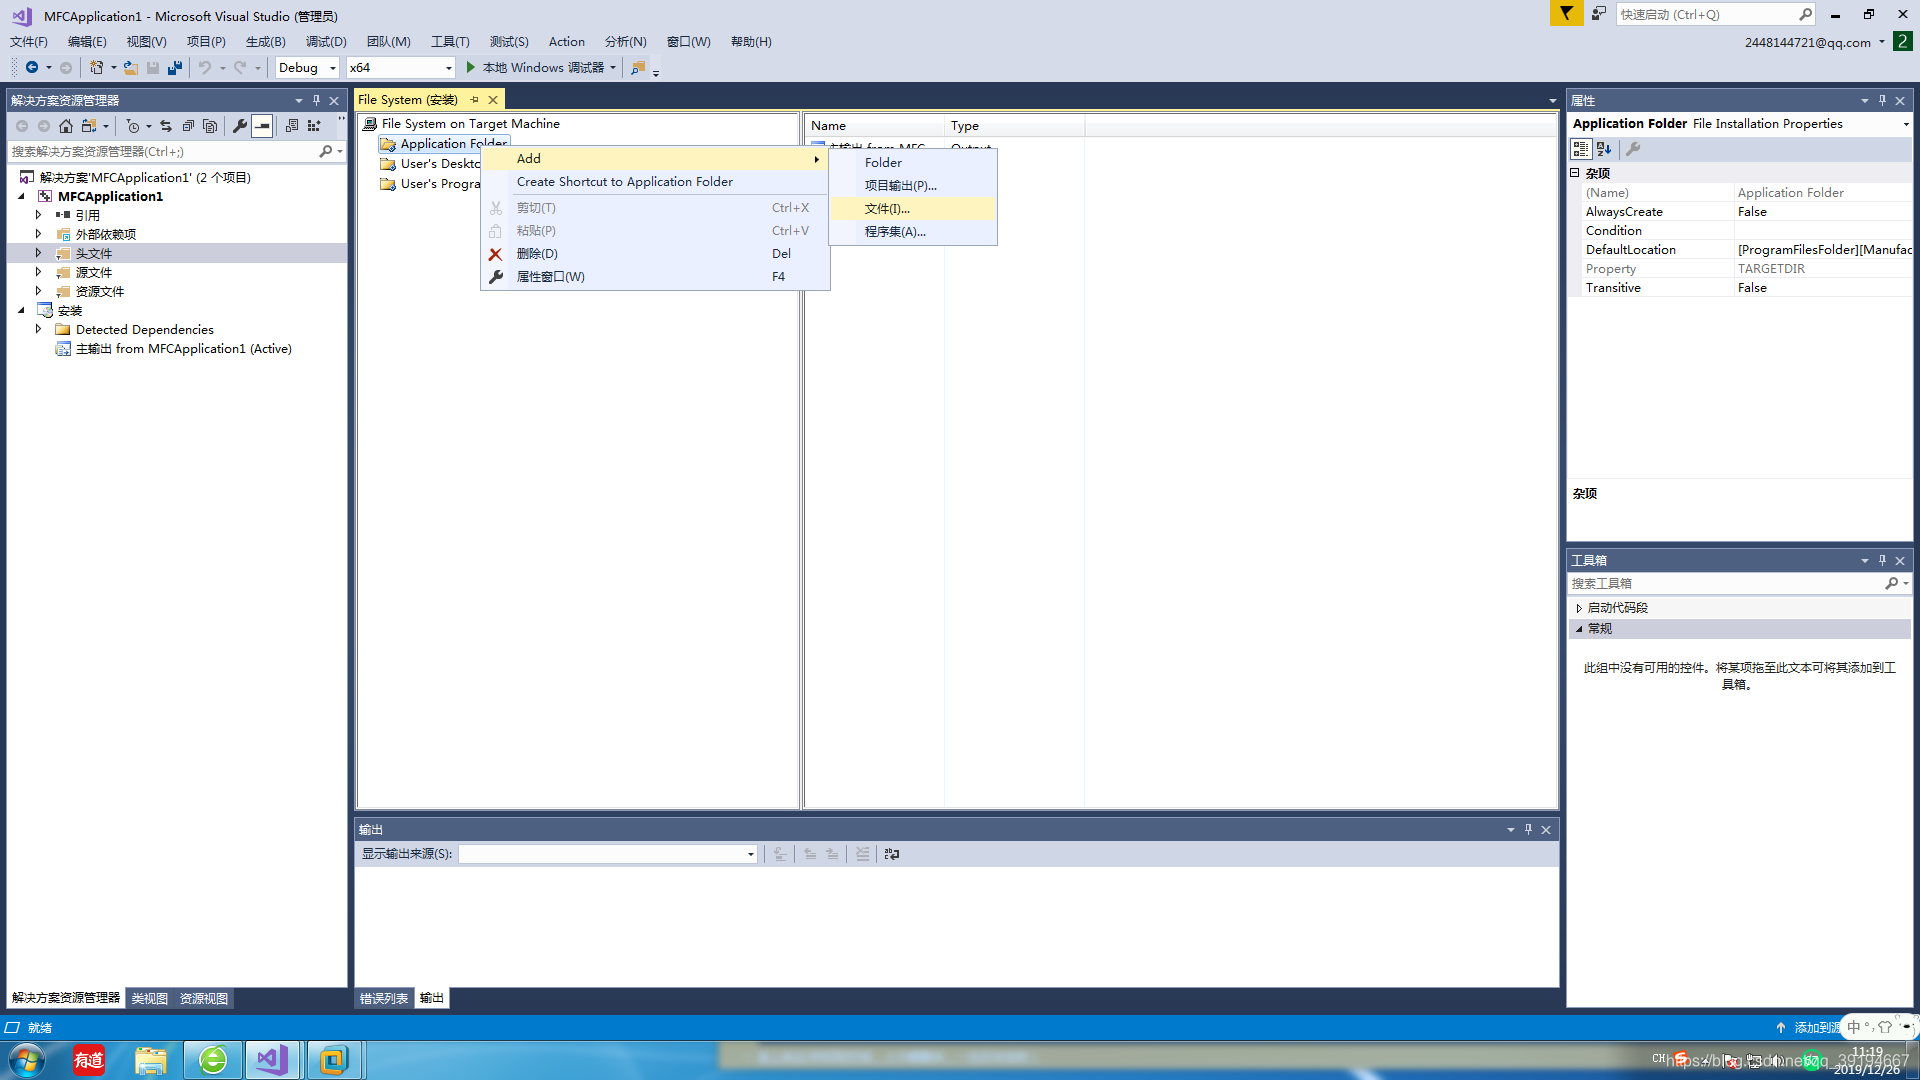This screenshot has width=1920, height=1080.
Task: Toggle Preview Selected Items button in Solution Explorer
Action: coord(262,126)
